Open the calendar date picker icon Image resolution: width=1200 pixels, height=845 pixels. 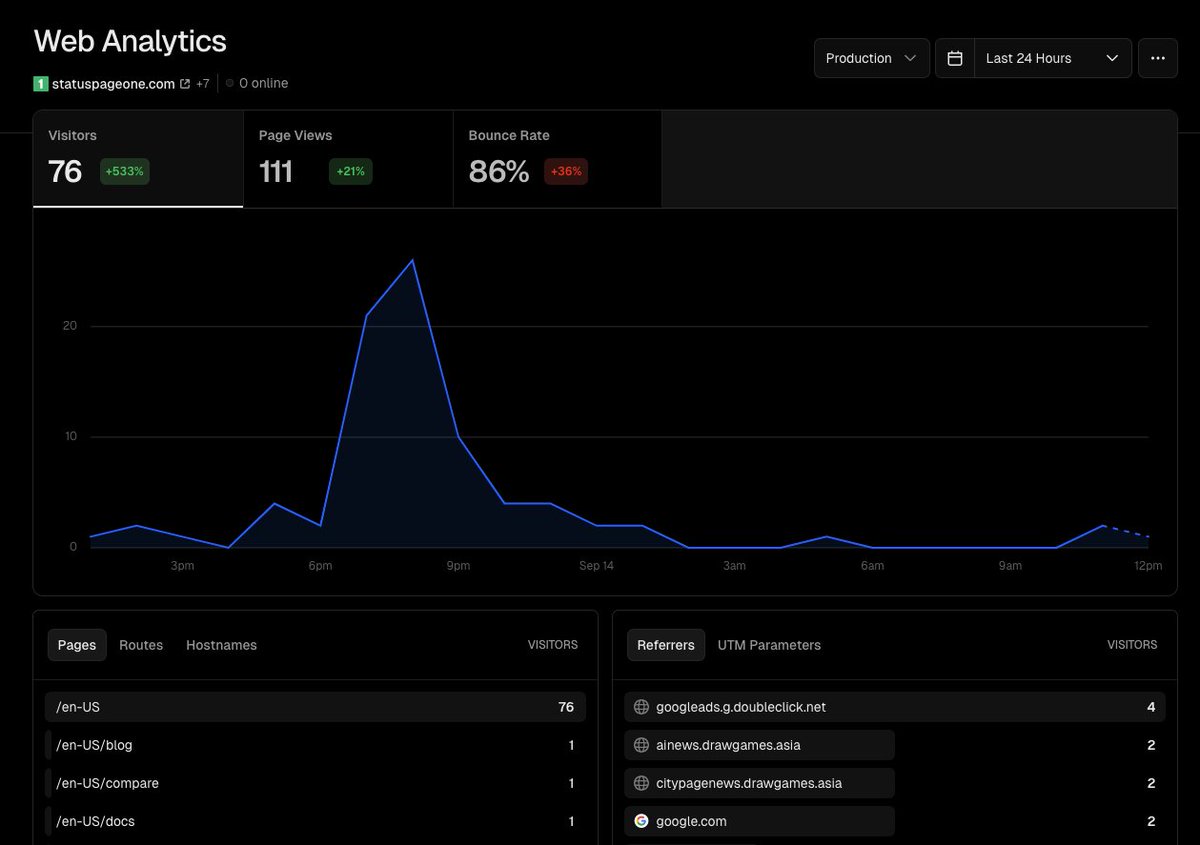tap(954, 58)
